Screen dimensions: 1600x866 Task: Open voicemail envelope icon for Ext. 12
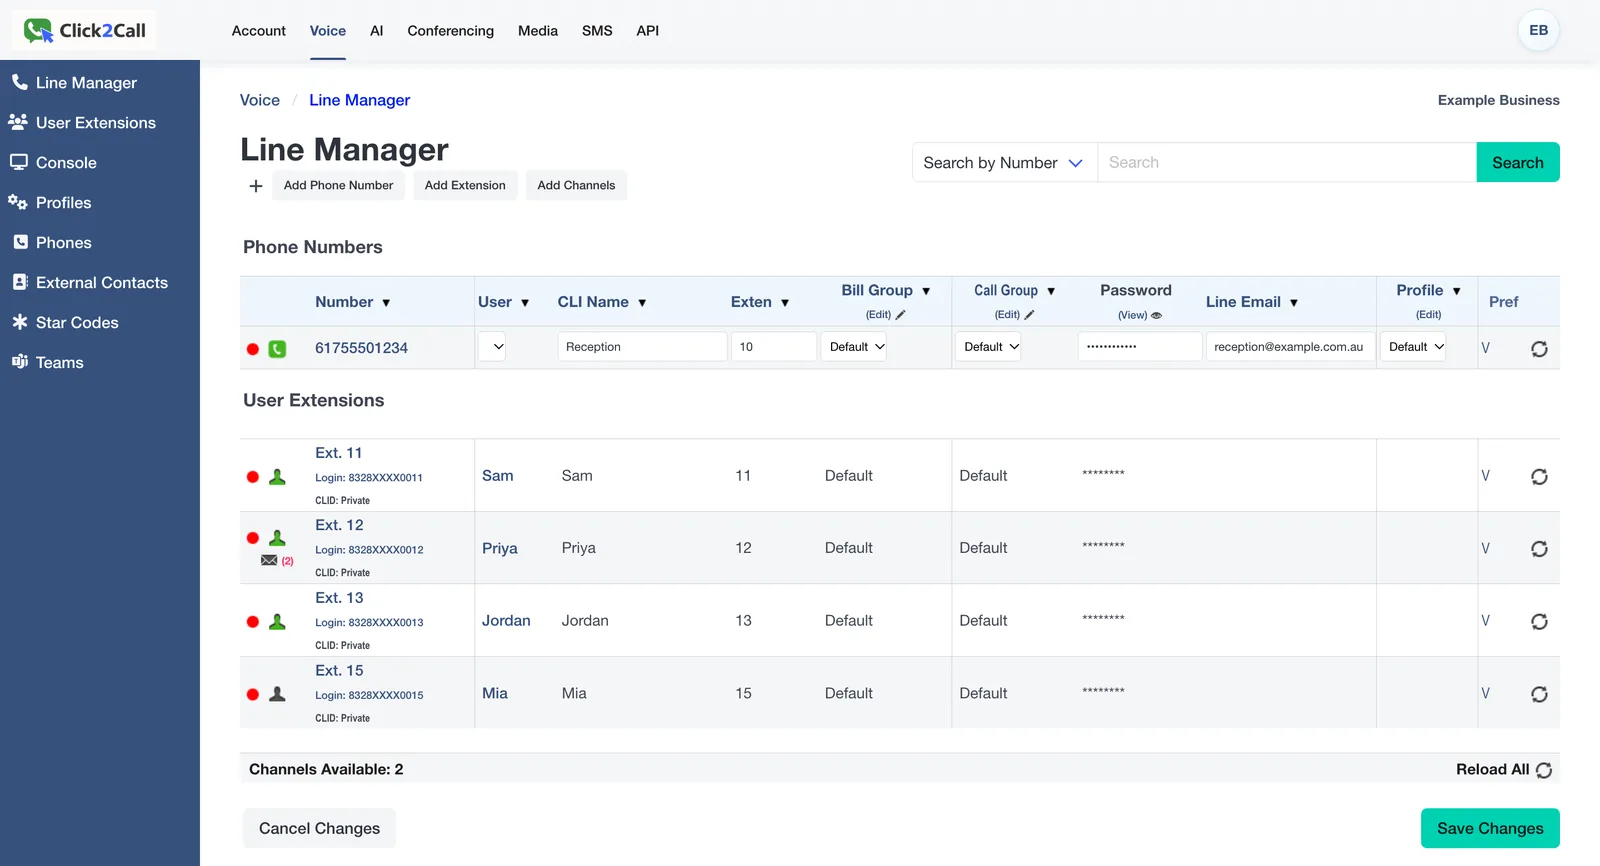pos(269,560)
